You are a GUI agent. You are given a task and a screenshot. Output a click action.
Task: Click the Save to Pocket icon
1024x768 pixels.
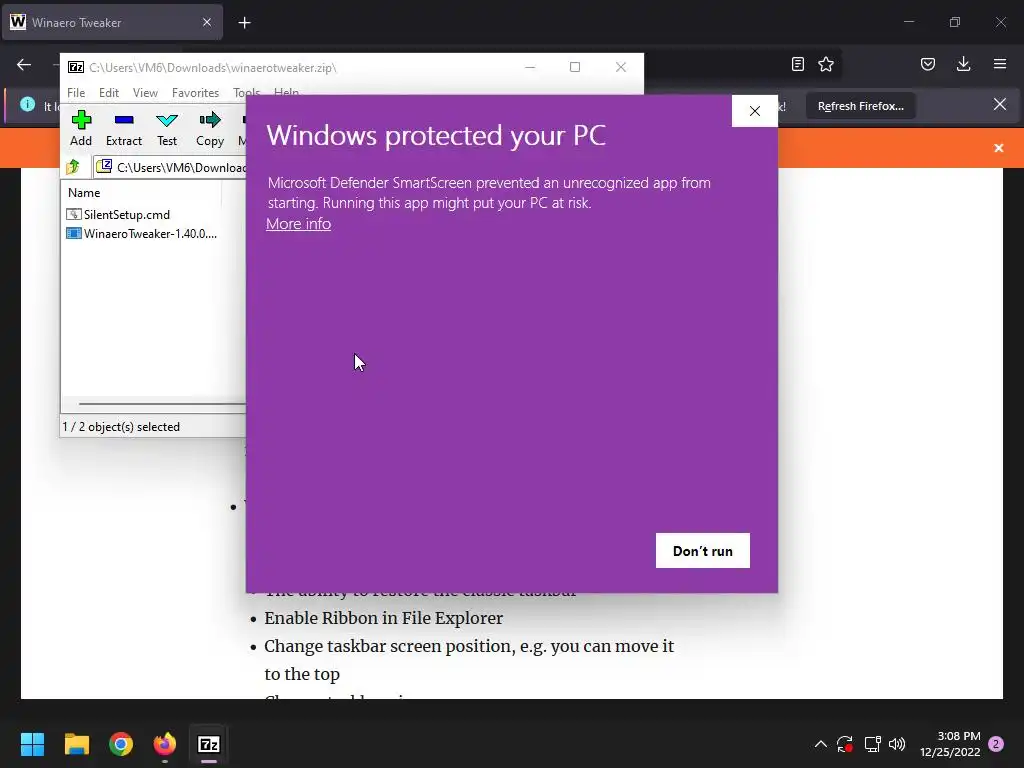[x=927, y=64]
